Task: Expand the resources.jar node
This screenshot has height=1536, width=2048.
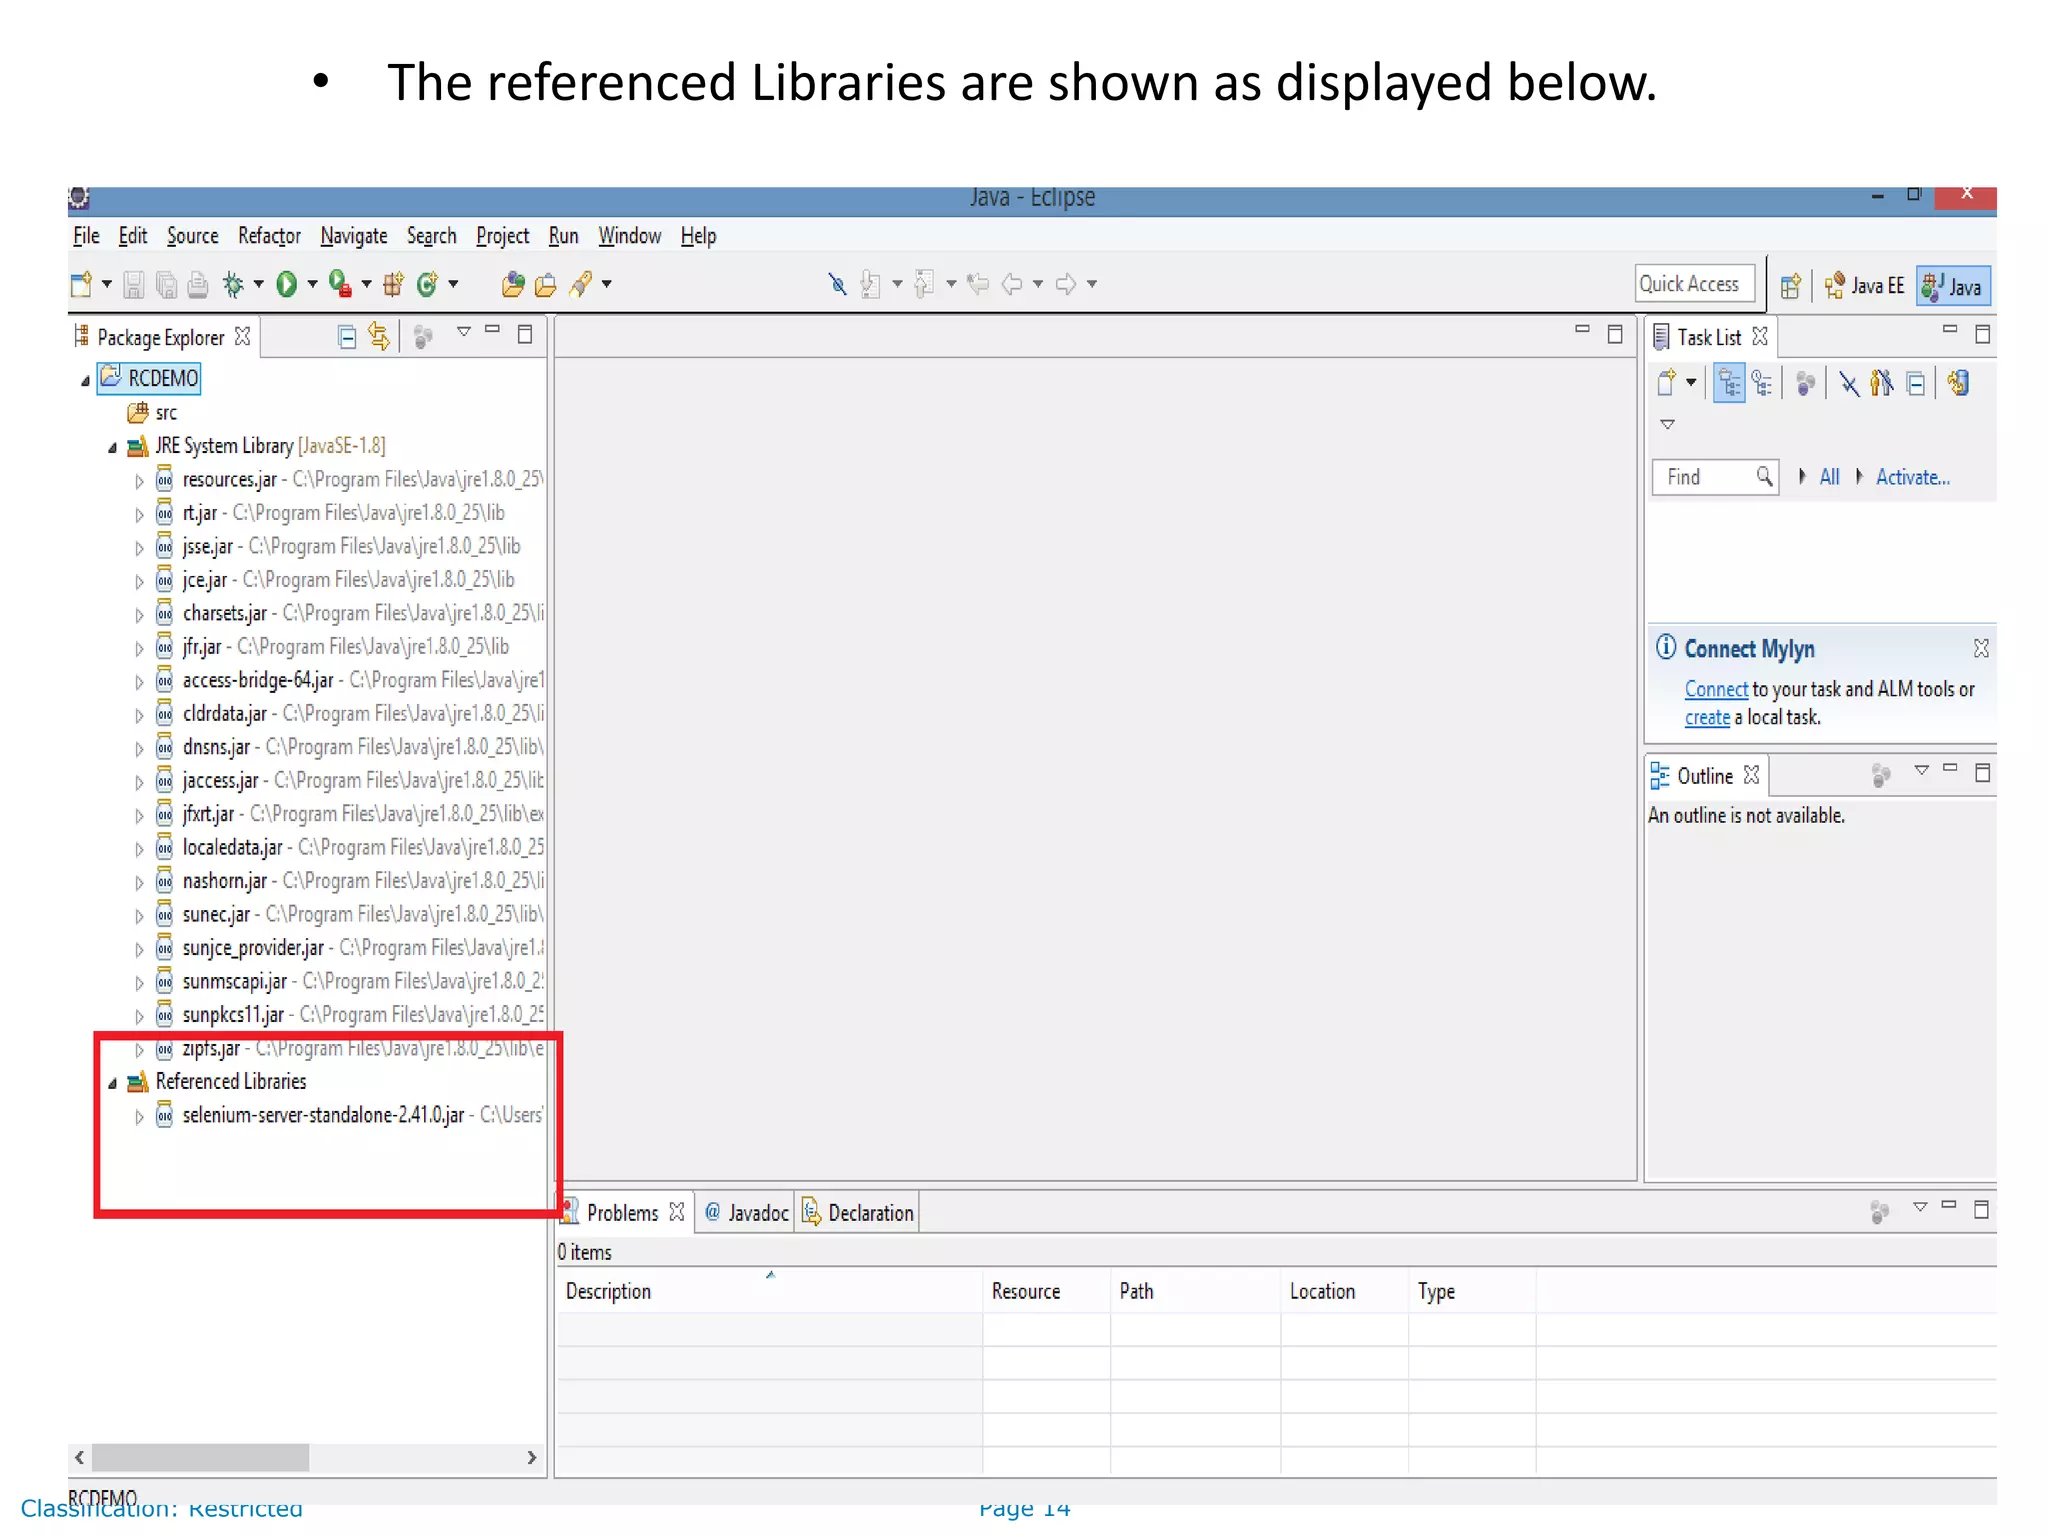Action: [140, 481]
